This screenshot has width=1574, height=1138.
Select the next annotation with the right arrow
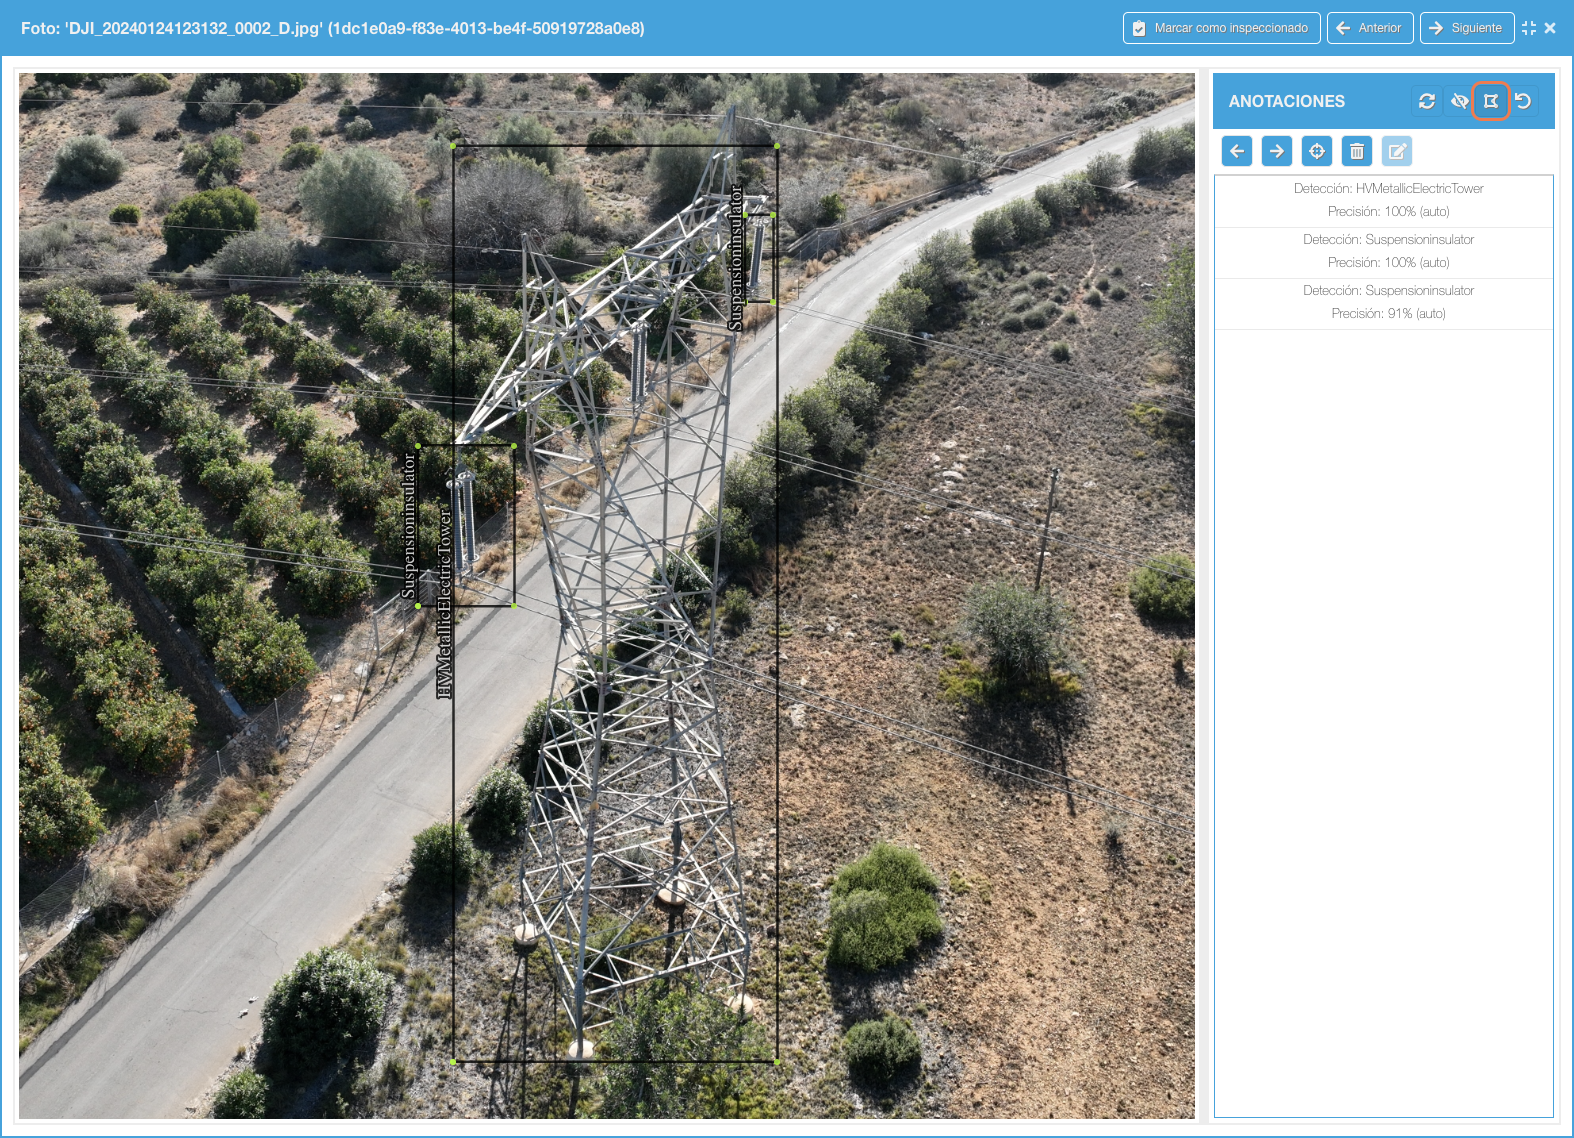1277,151
